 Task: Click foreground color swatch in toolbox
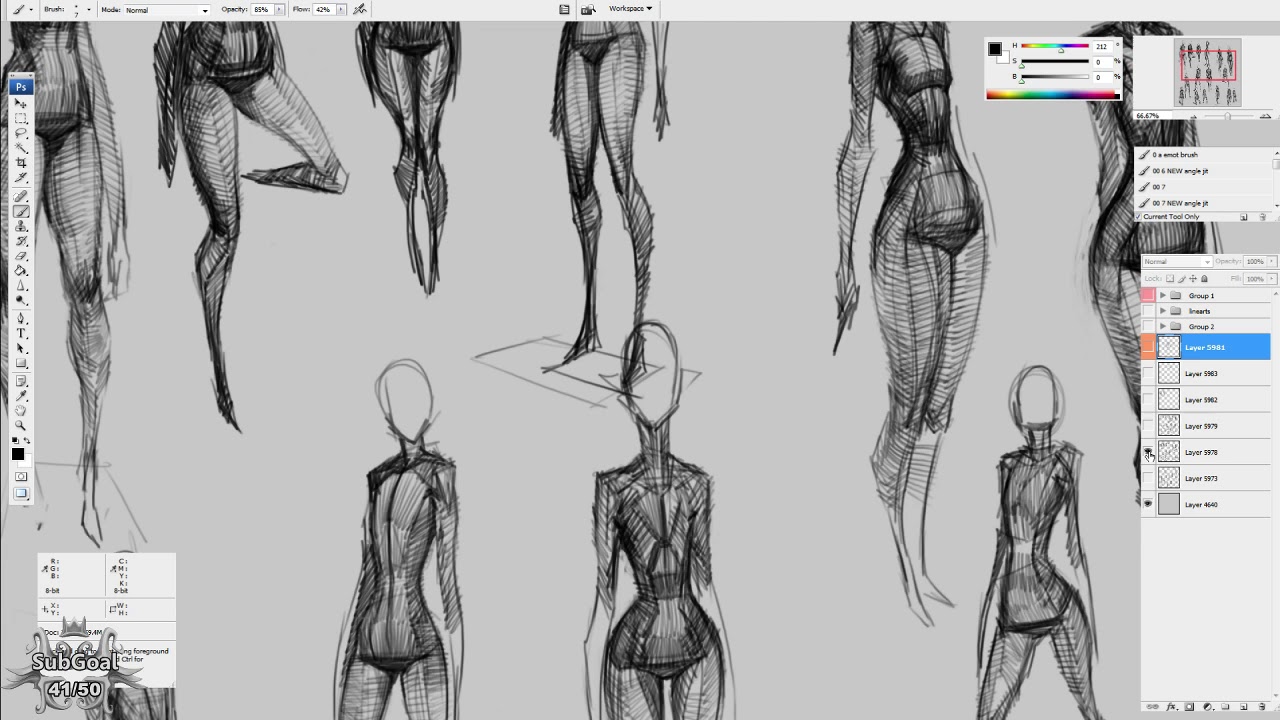pos(17,455)
